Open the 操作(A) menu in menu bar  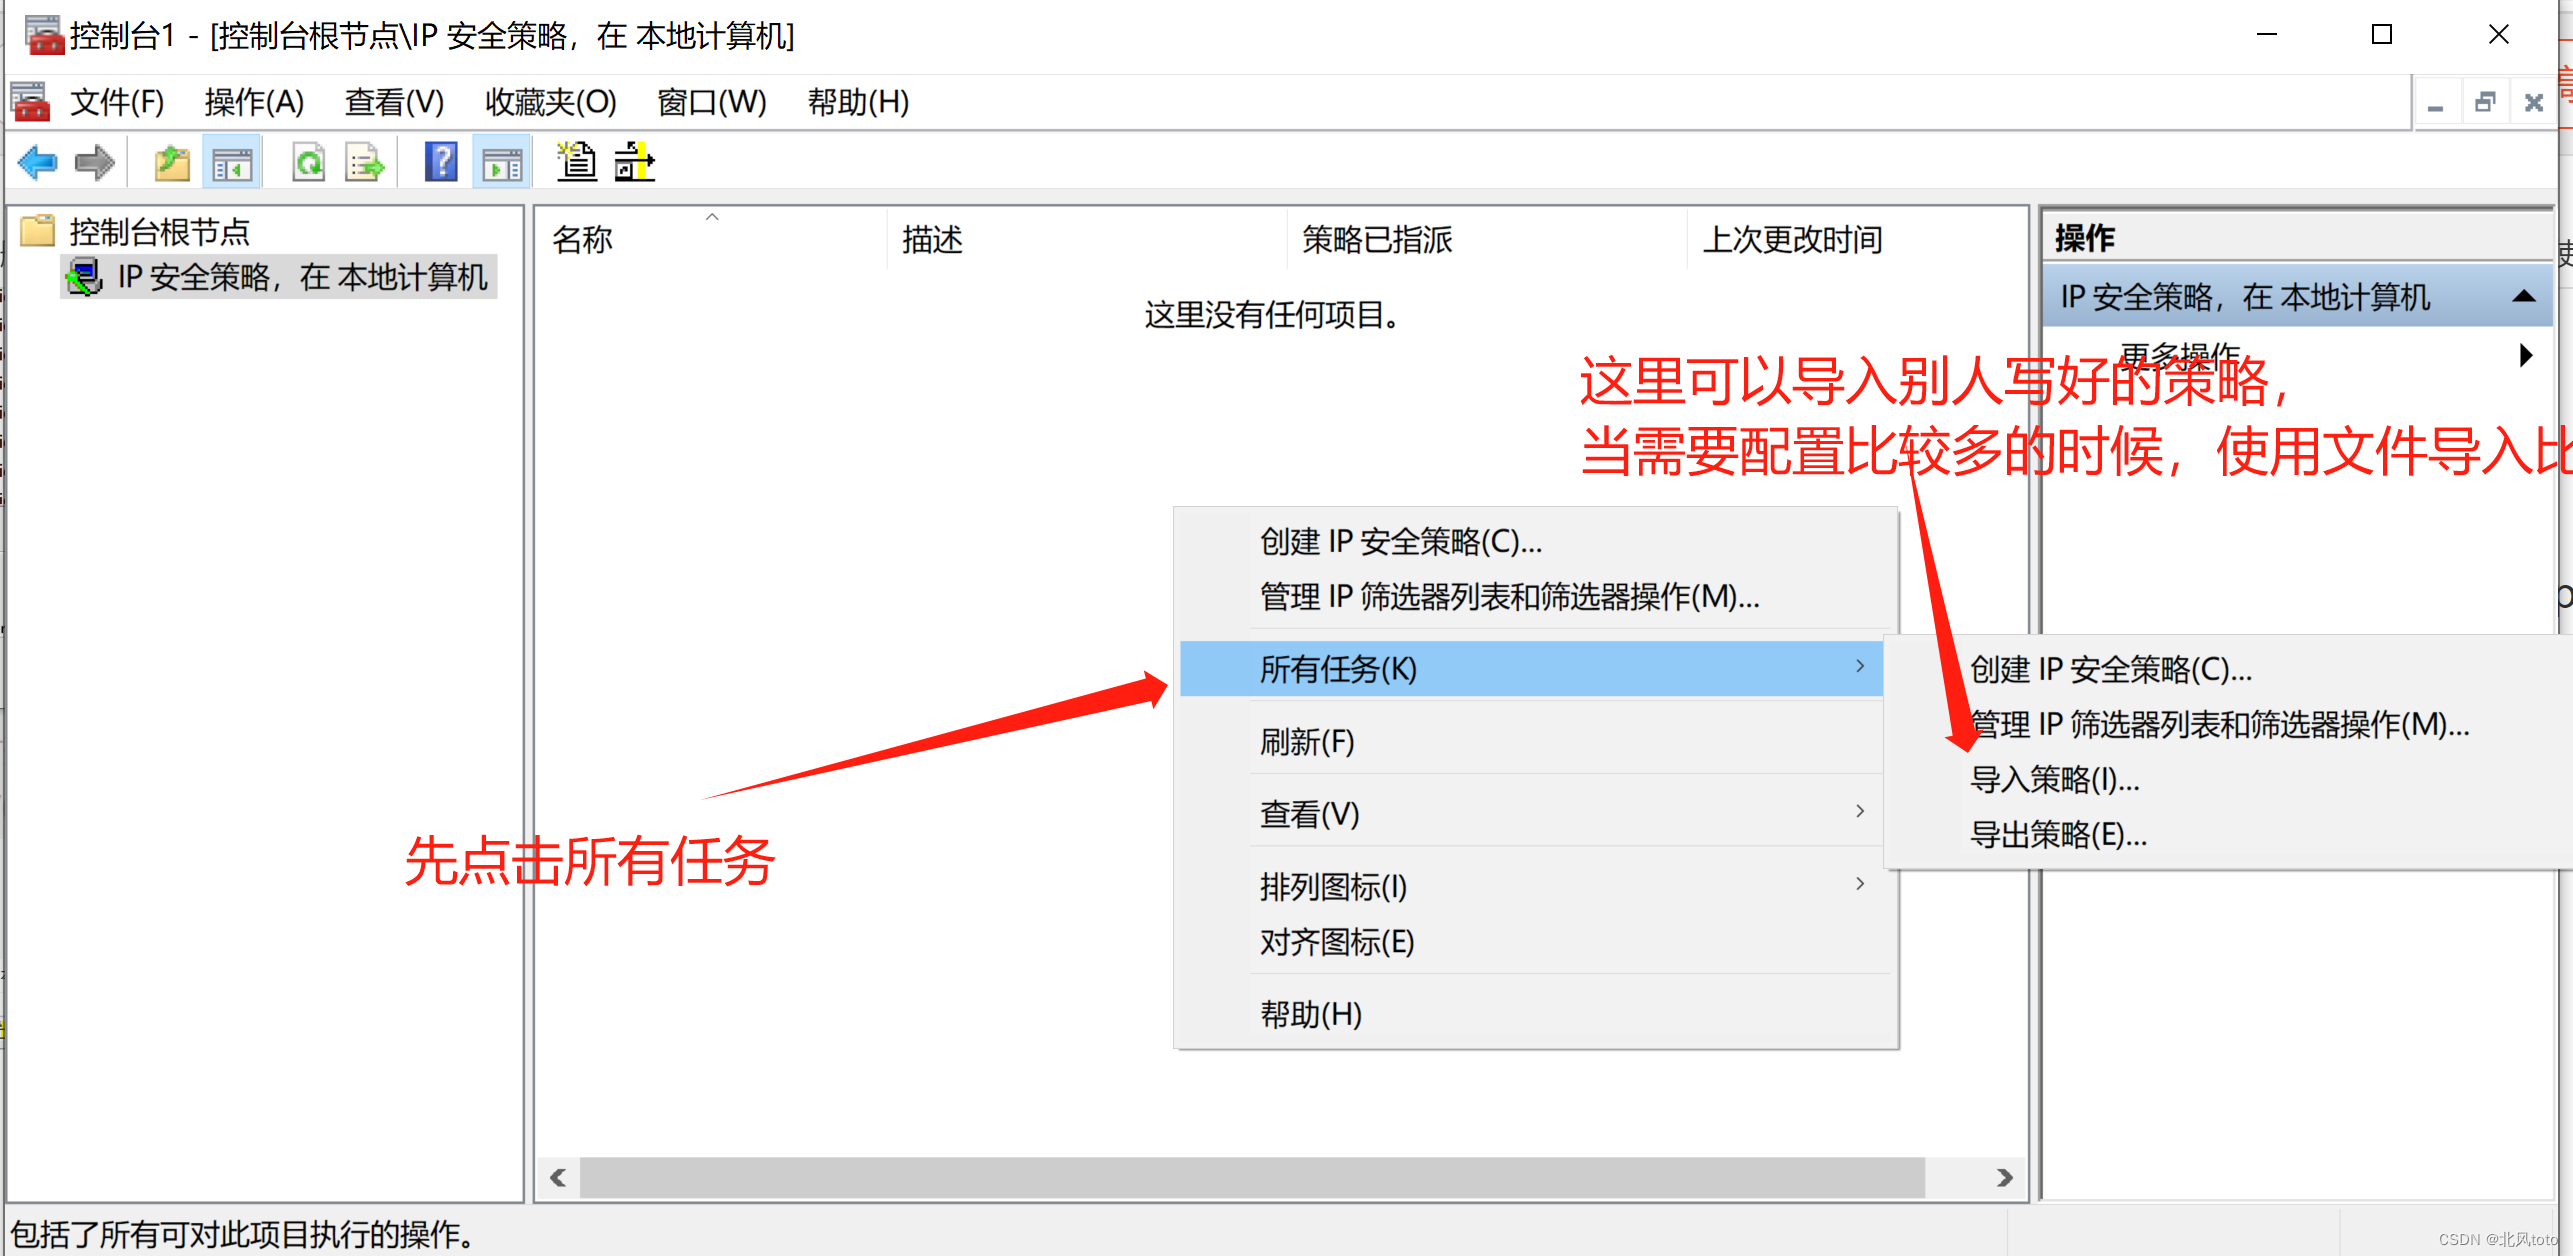click(x=254, y=102)
